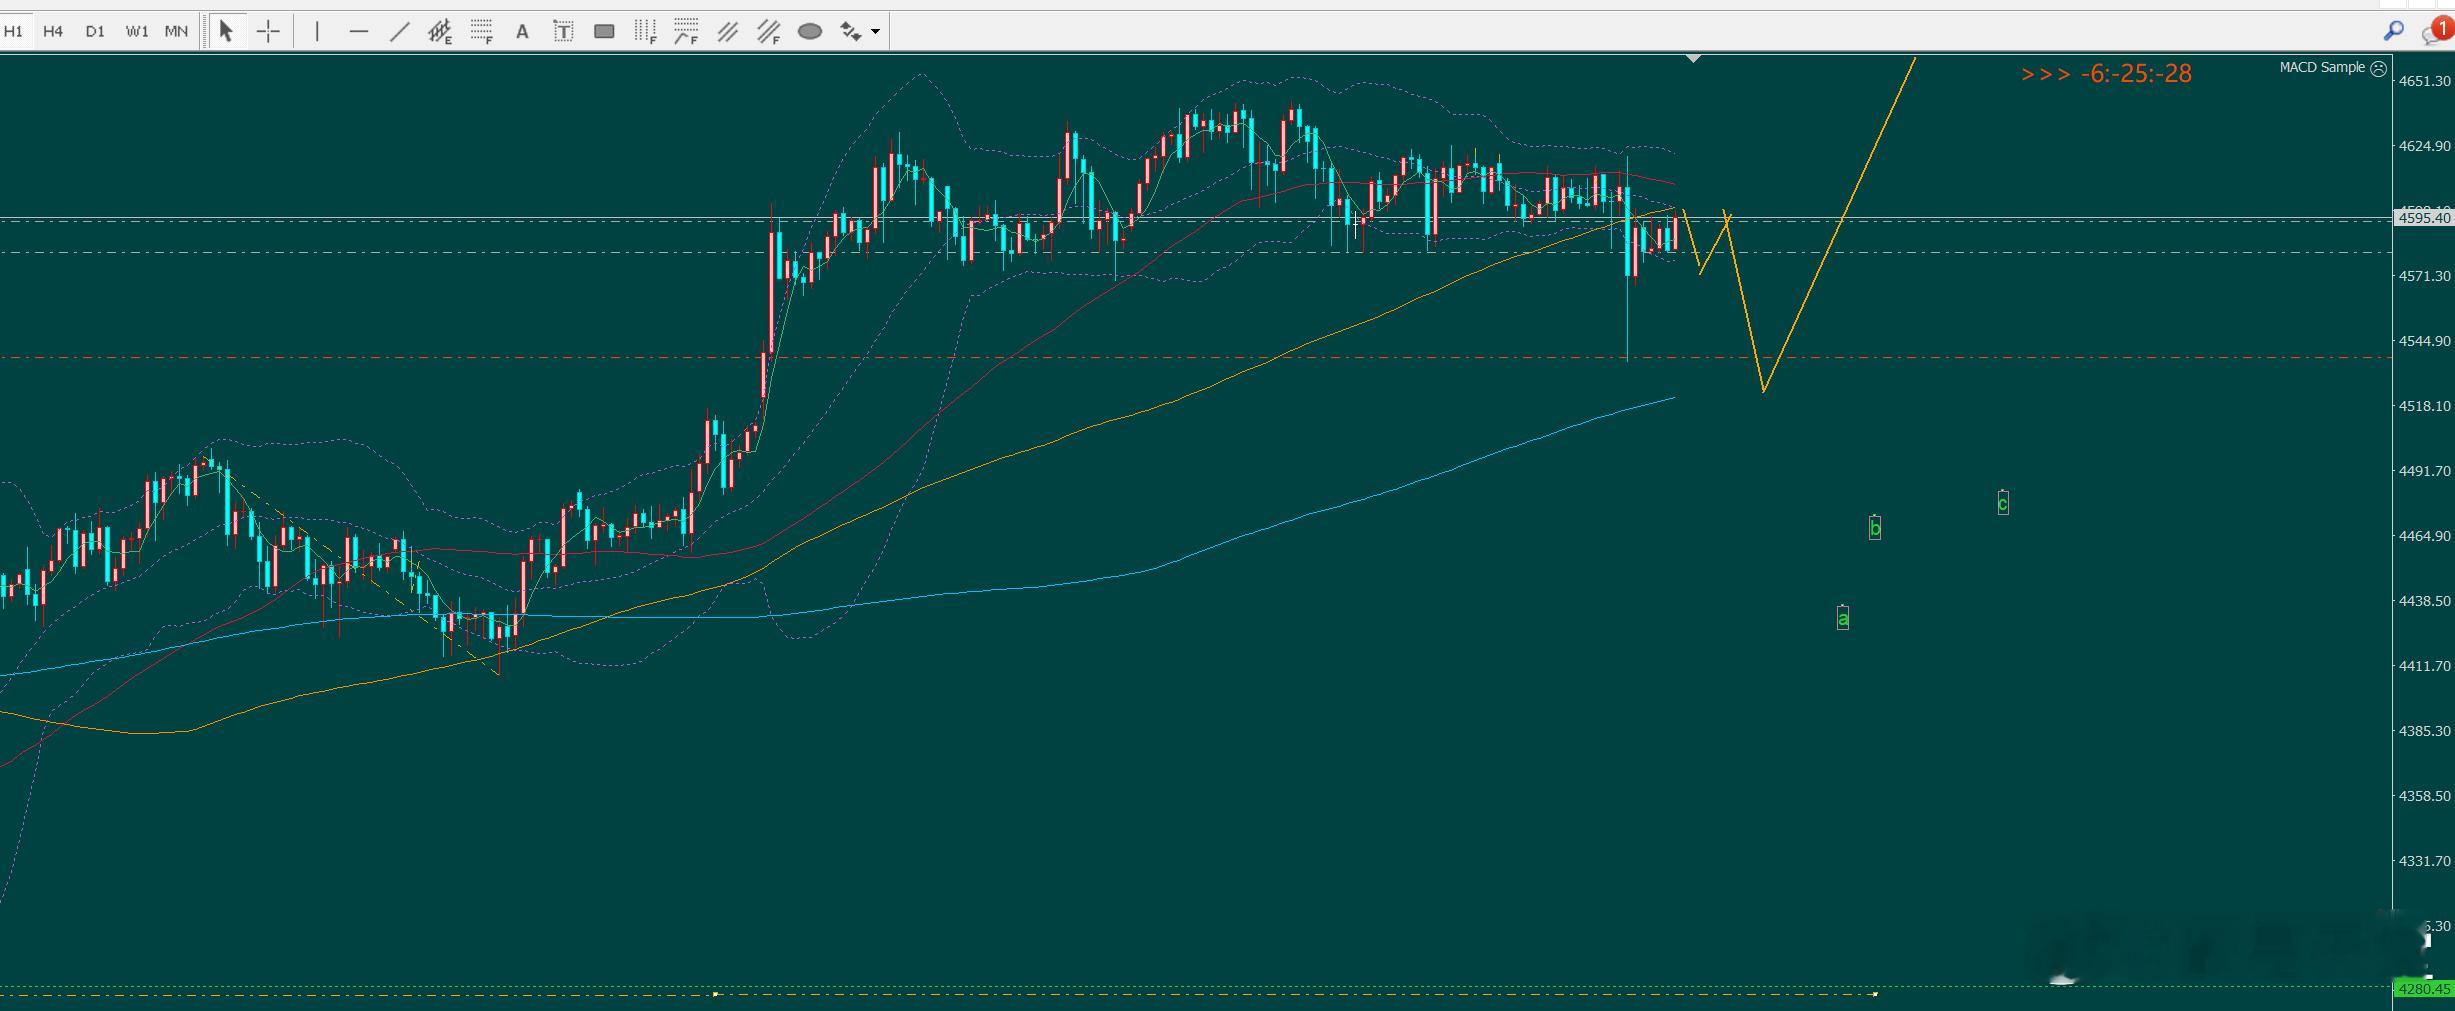Switch chart to H4 timeframe
Viewport: 2455px width, 1011px height.
(53, 32)
